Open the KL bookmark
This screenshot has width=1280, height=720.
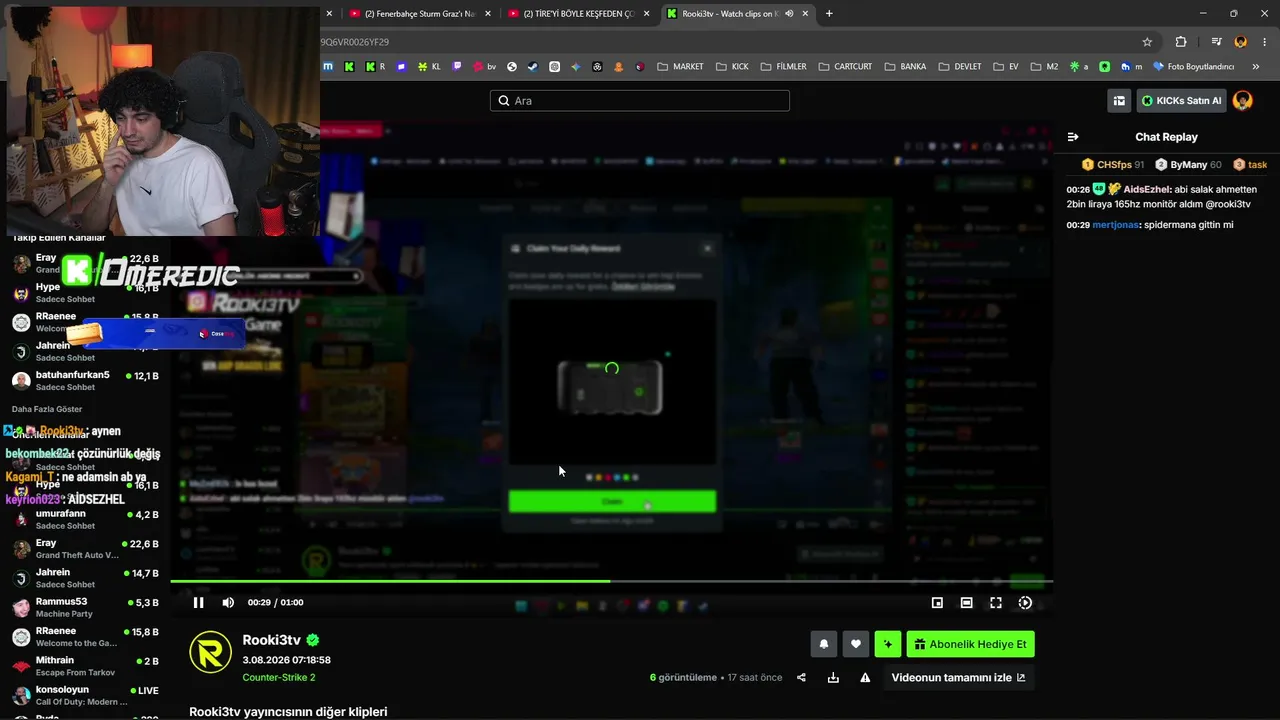tap(429, 67)
